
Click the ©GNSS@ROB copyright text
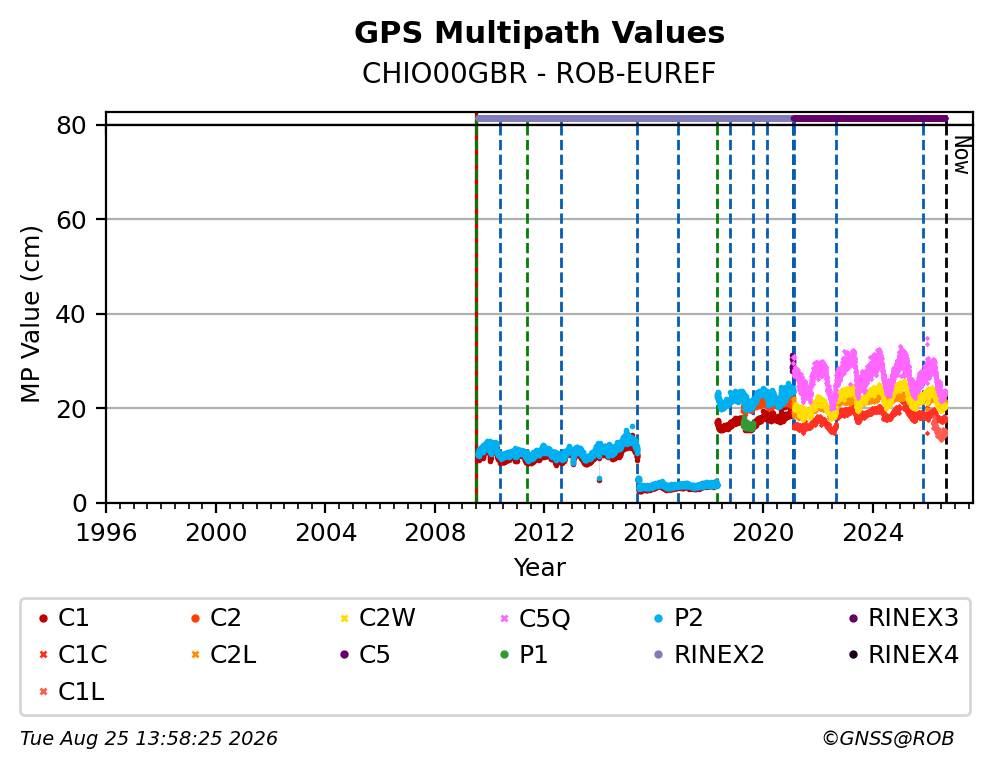[x=888, y=738]
